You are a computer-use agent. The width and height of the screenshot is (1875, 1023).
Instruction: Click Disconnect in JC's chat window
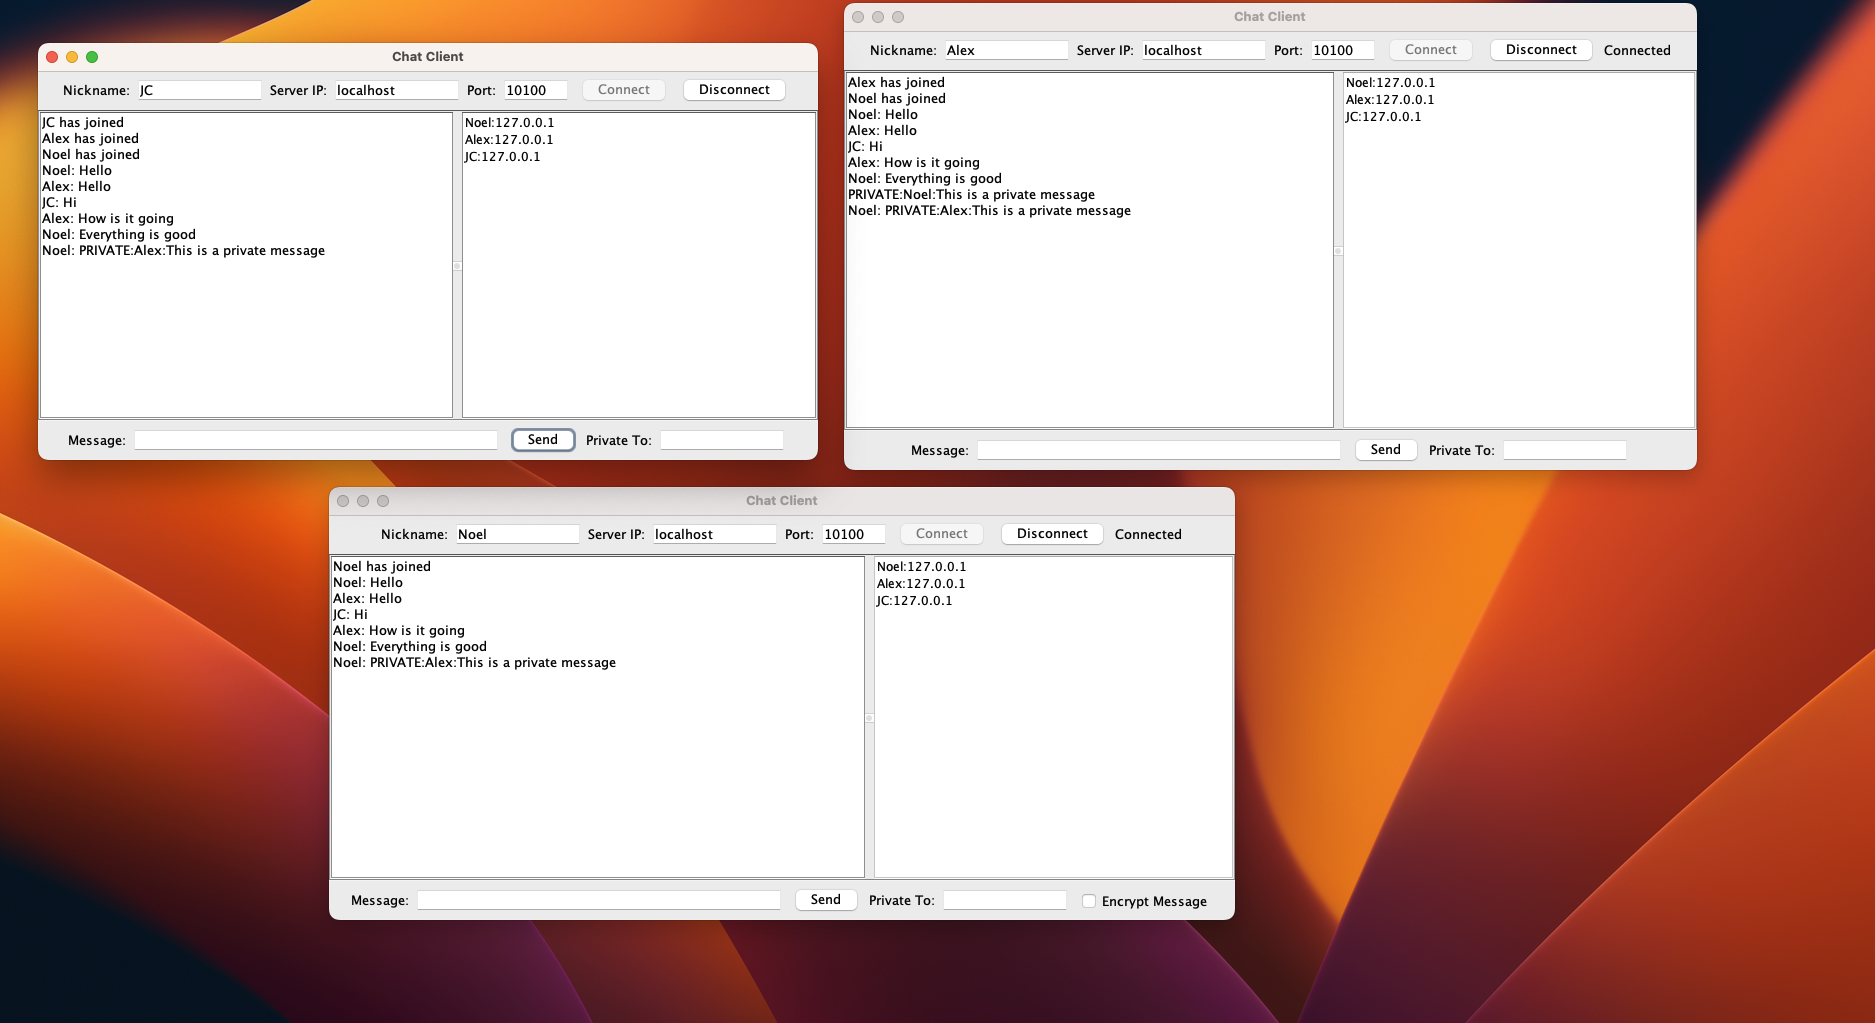[x=734, y=90]
